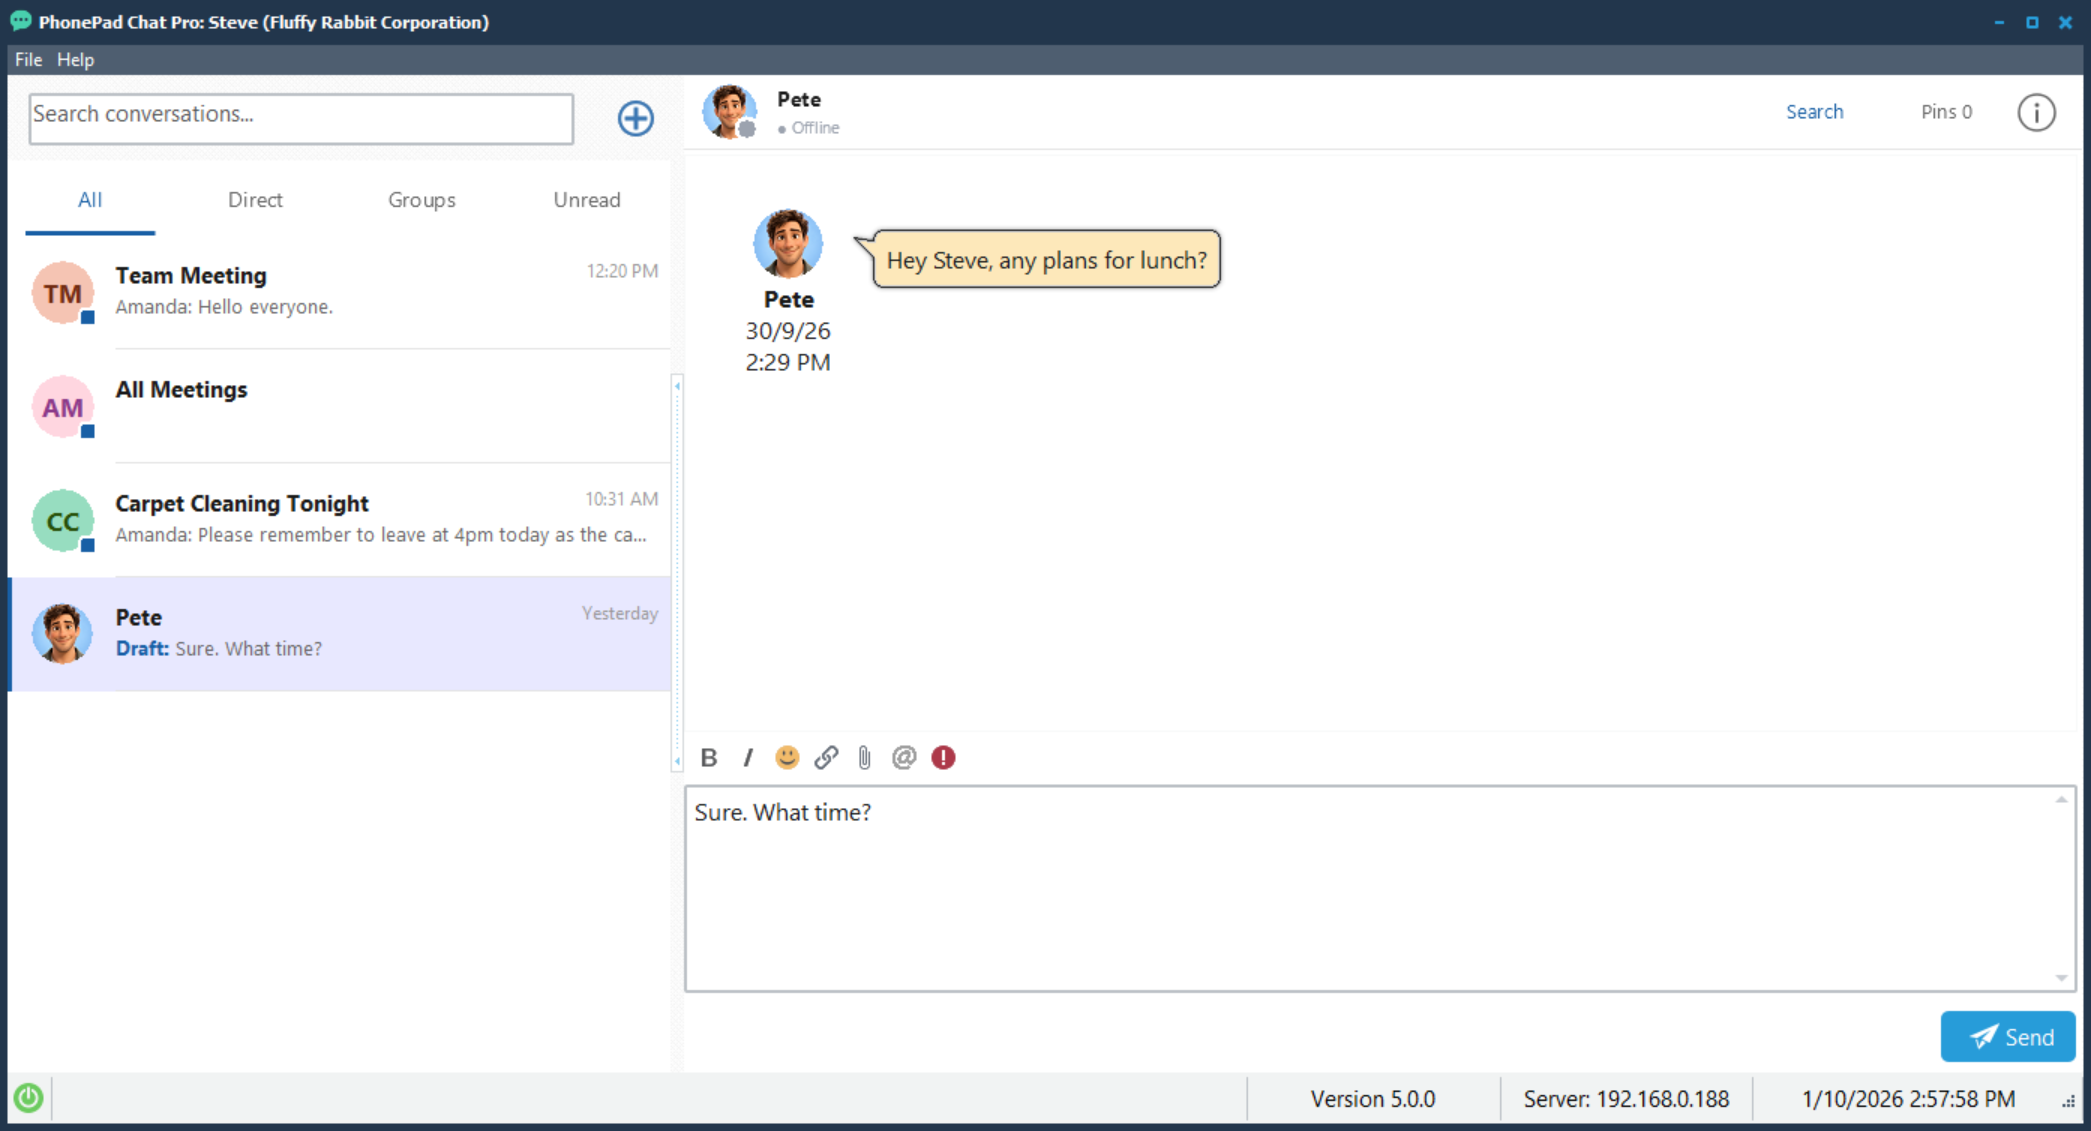Switch to the Unread tab

tap(587, 200)
